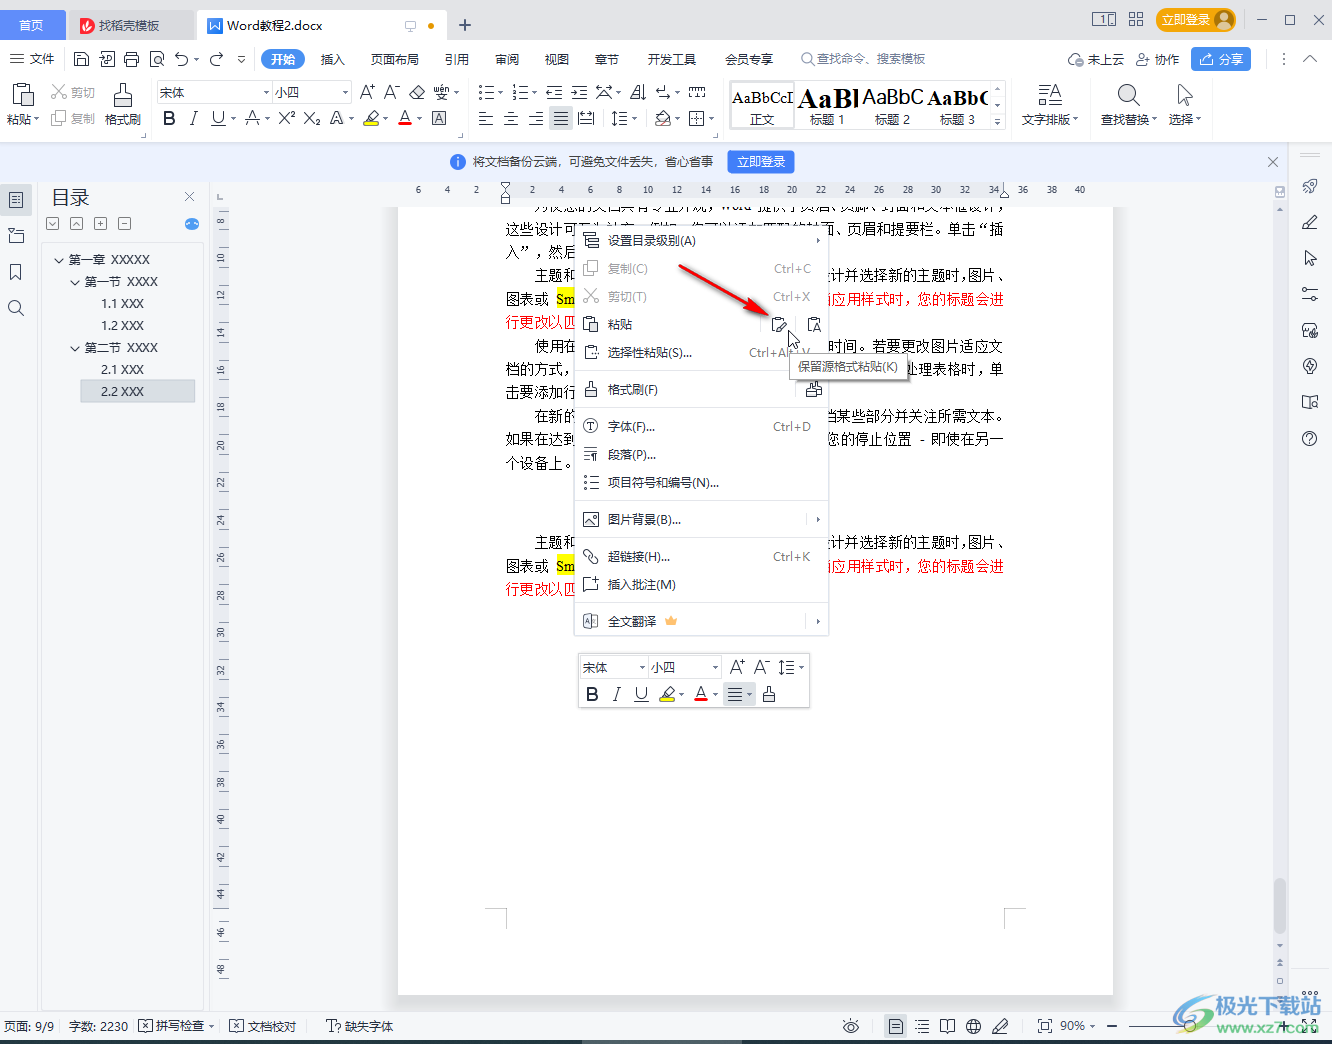Collapse the 第一节 XXXX outline node
Image resolution: width=1332 pixels, height=1044 pixels.
coord(75,282)
